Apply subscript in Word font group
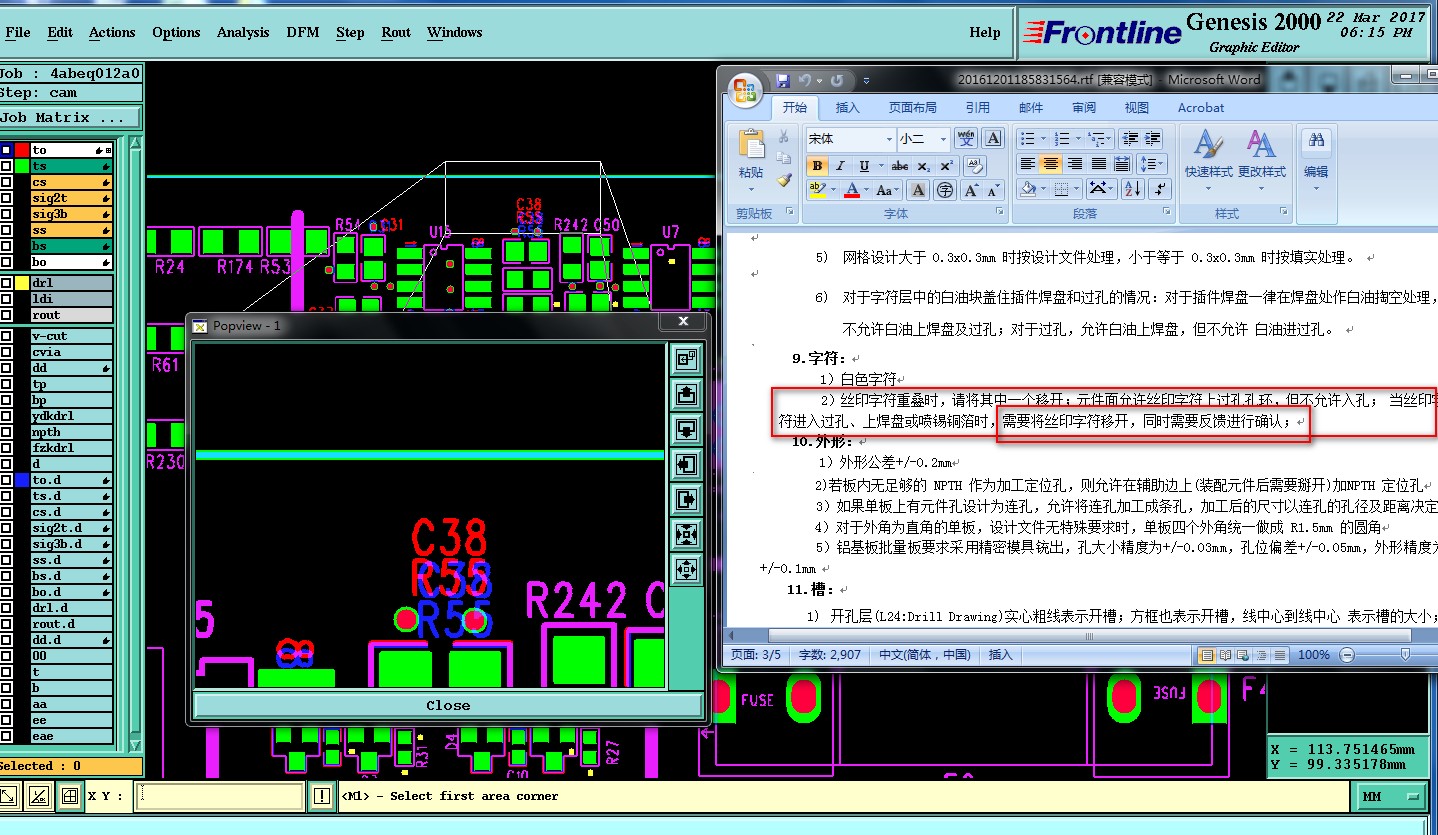 [x=923, y=166]
